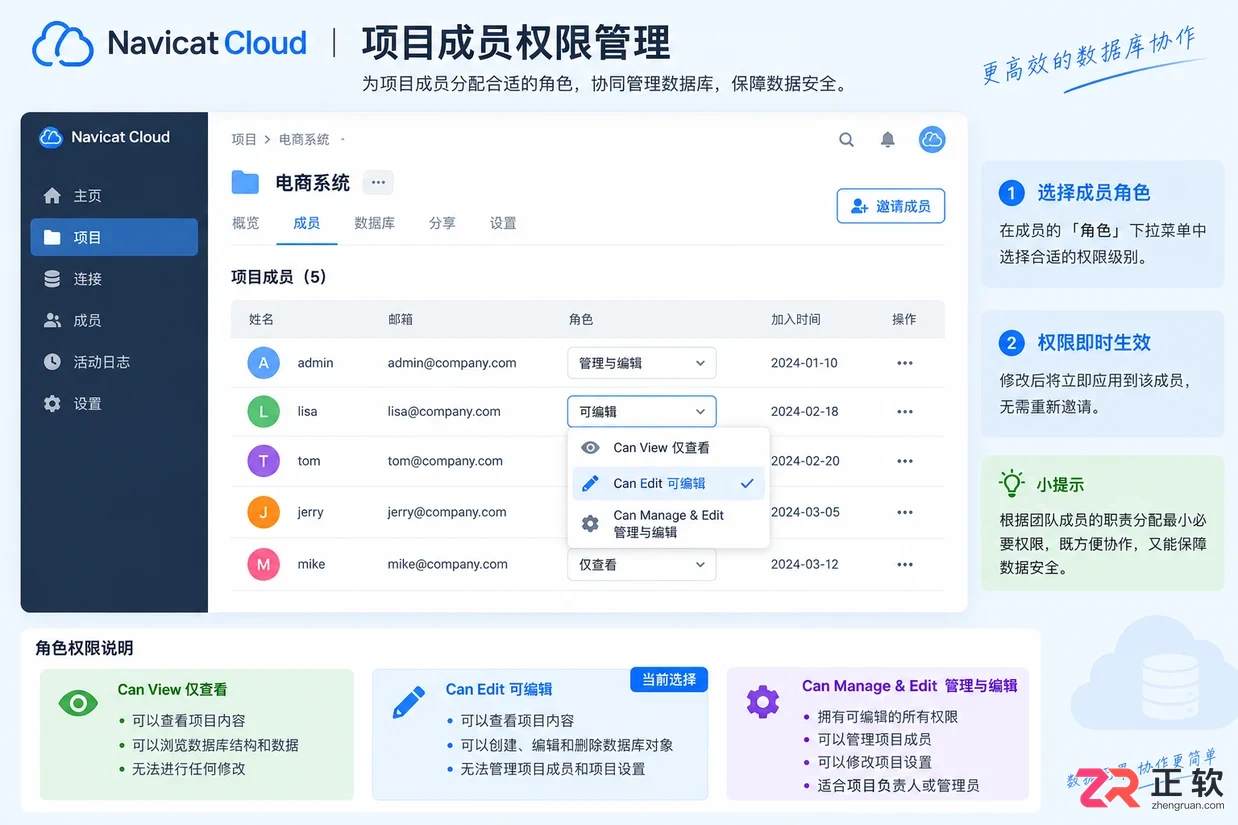This screenshot has width=1238, height=825.
Task: Click admin's blue A avatar
Action: pos(263,363)
